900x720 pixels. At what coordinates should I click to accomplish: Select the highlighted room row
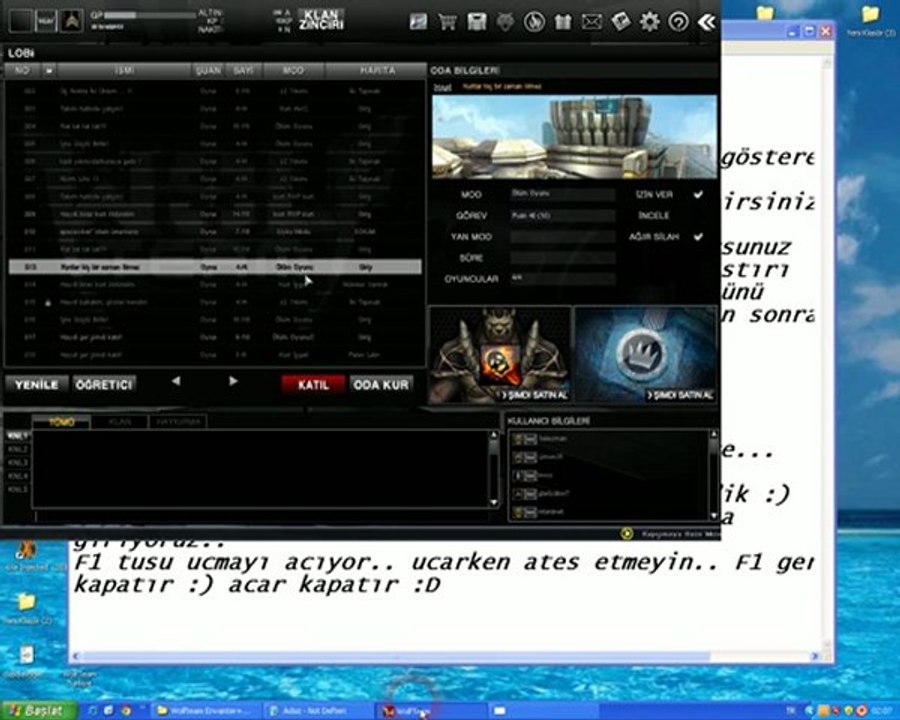click(215, 267)
